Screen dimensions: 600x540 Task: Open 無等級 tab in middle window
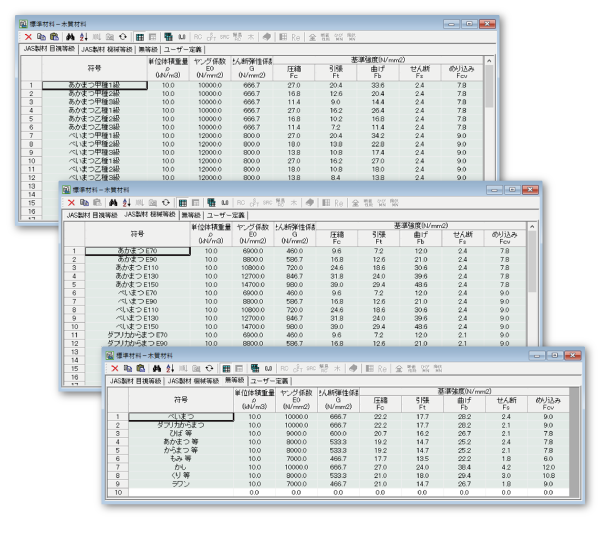[191, 215]
